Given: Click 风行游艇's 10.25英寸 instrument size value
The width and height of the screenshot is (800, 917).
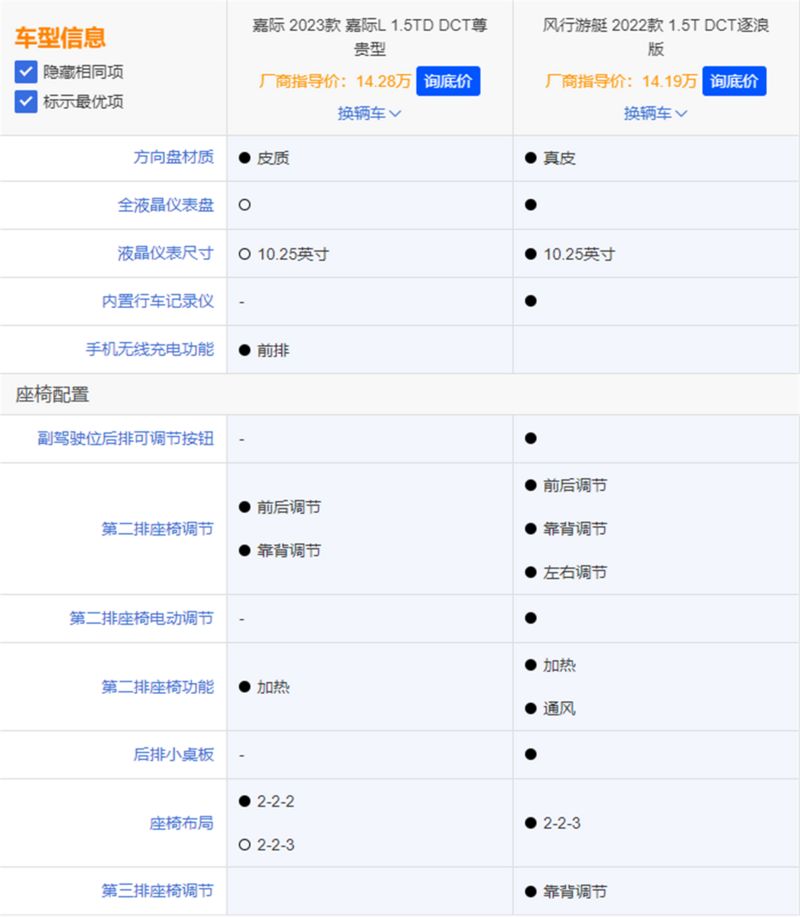Looking at the screenshot, I should [580, 254].
